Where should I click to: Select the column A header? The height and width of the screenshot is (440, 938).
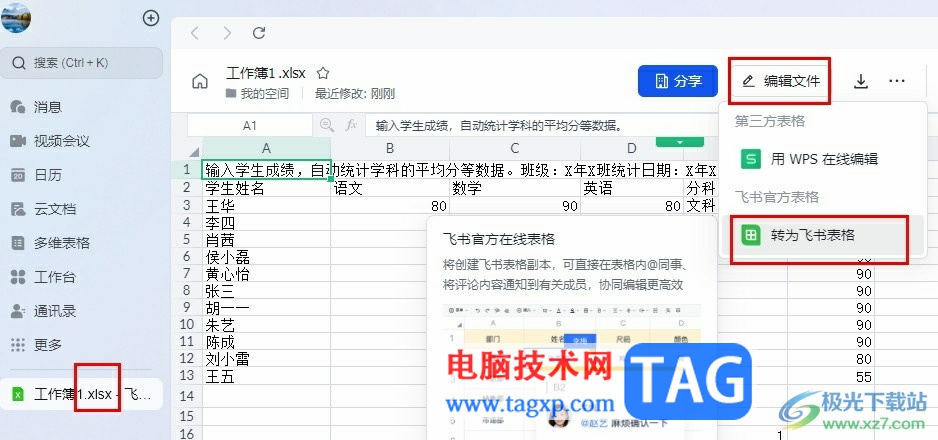tap(266, 148)
